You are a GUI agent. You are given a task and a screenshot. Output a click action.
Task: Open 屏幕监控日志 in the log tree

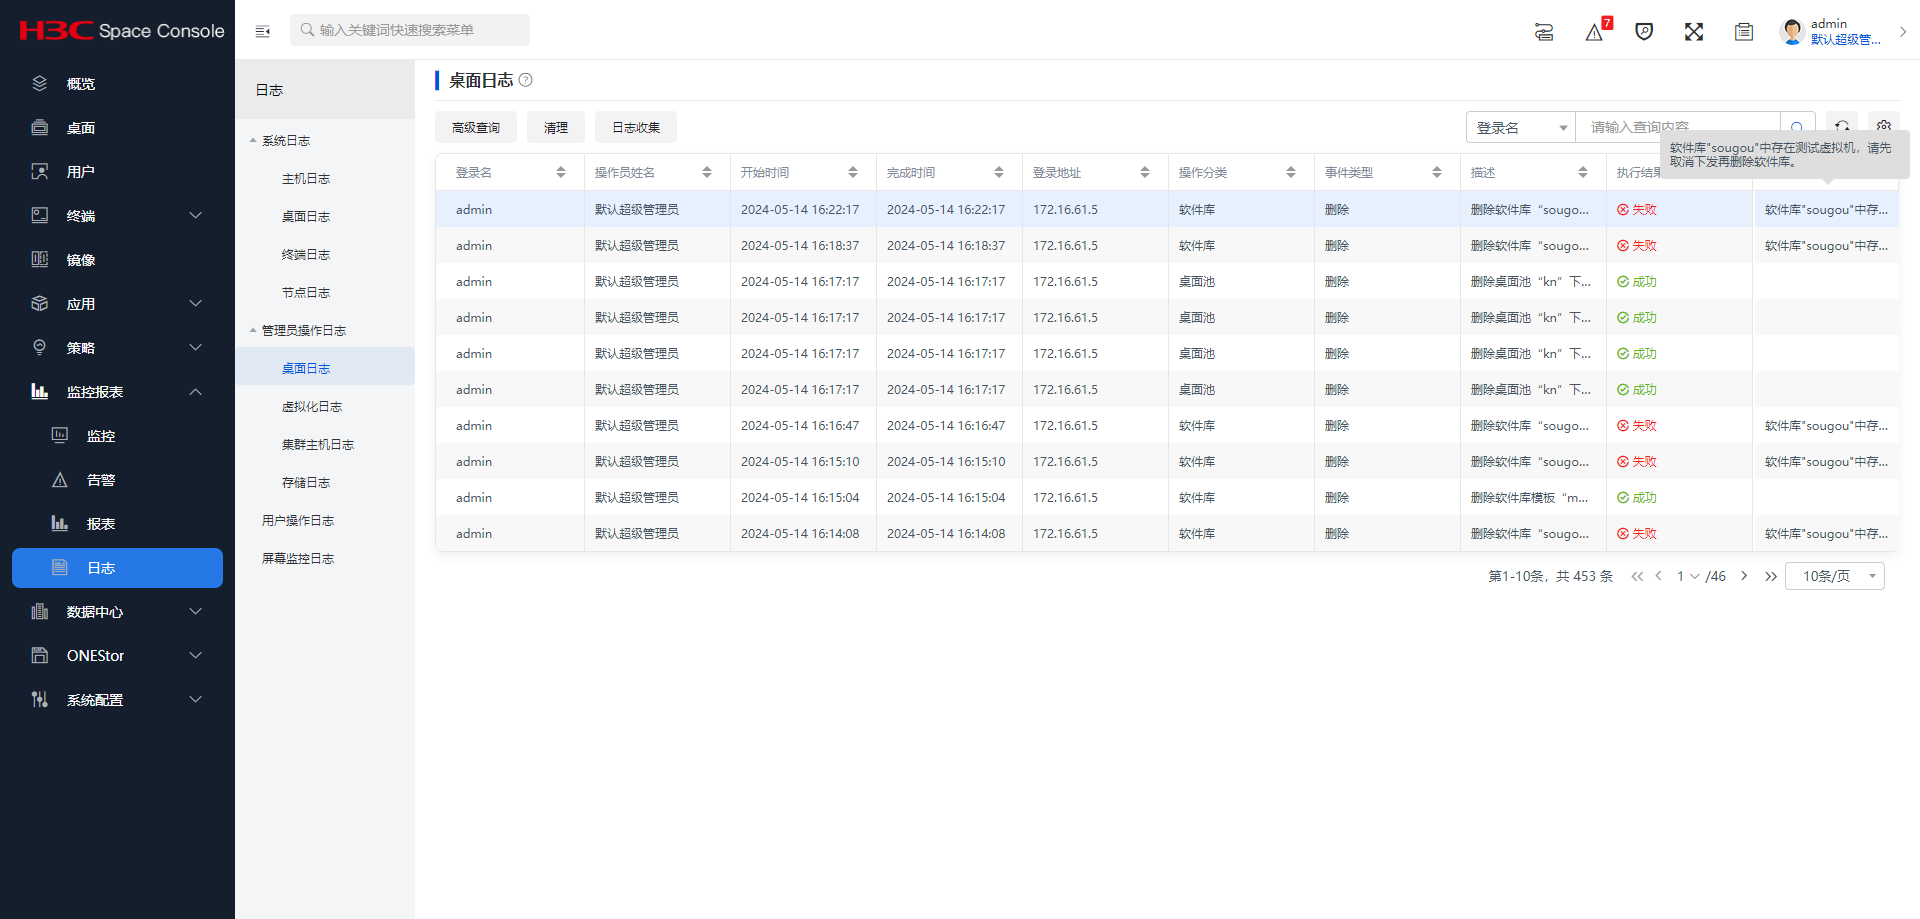click(298, 559)
